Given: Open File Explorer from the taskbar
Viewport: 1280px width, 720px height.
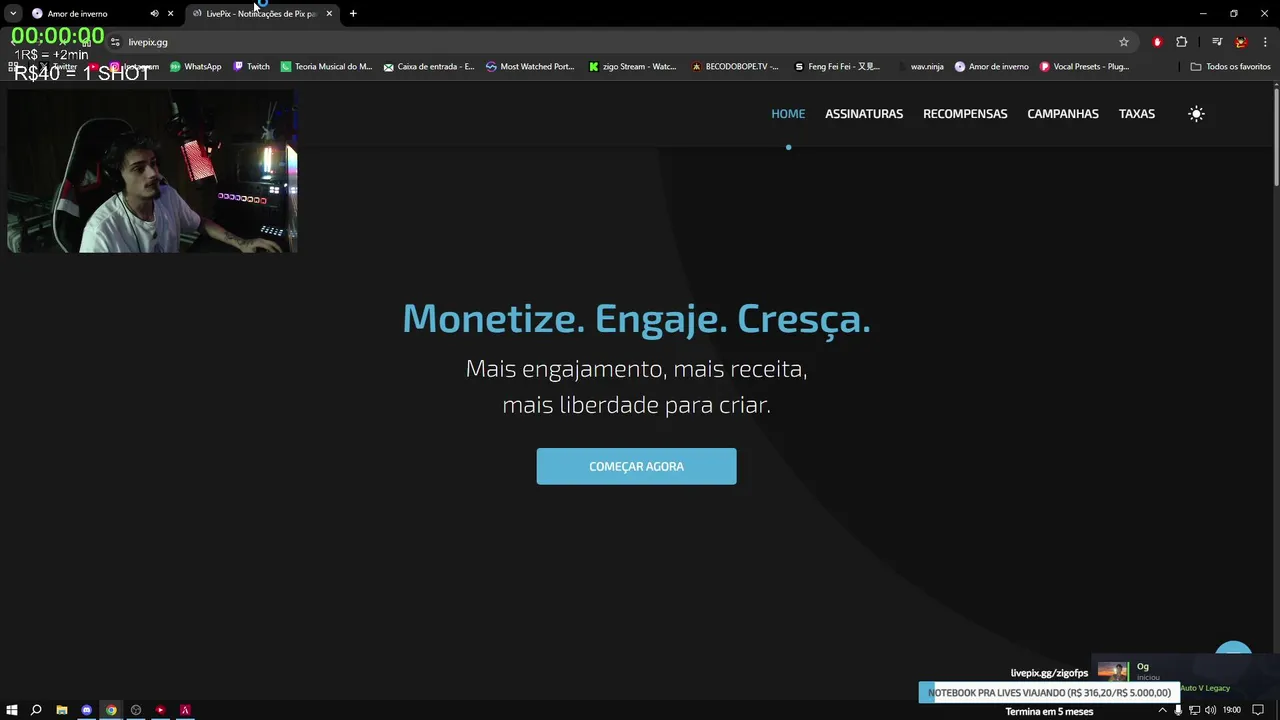Looking at the screenshot, I should (x=62, y=710).
